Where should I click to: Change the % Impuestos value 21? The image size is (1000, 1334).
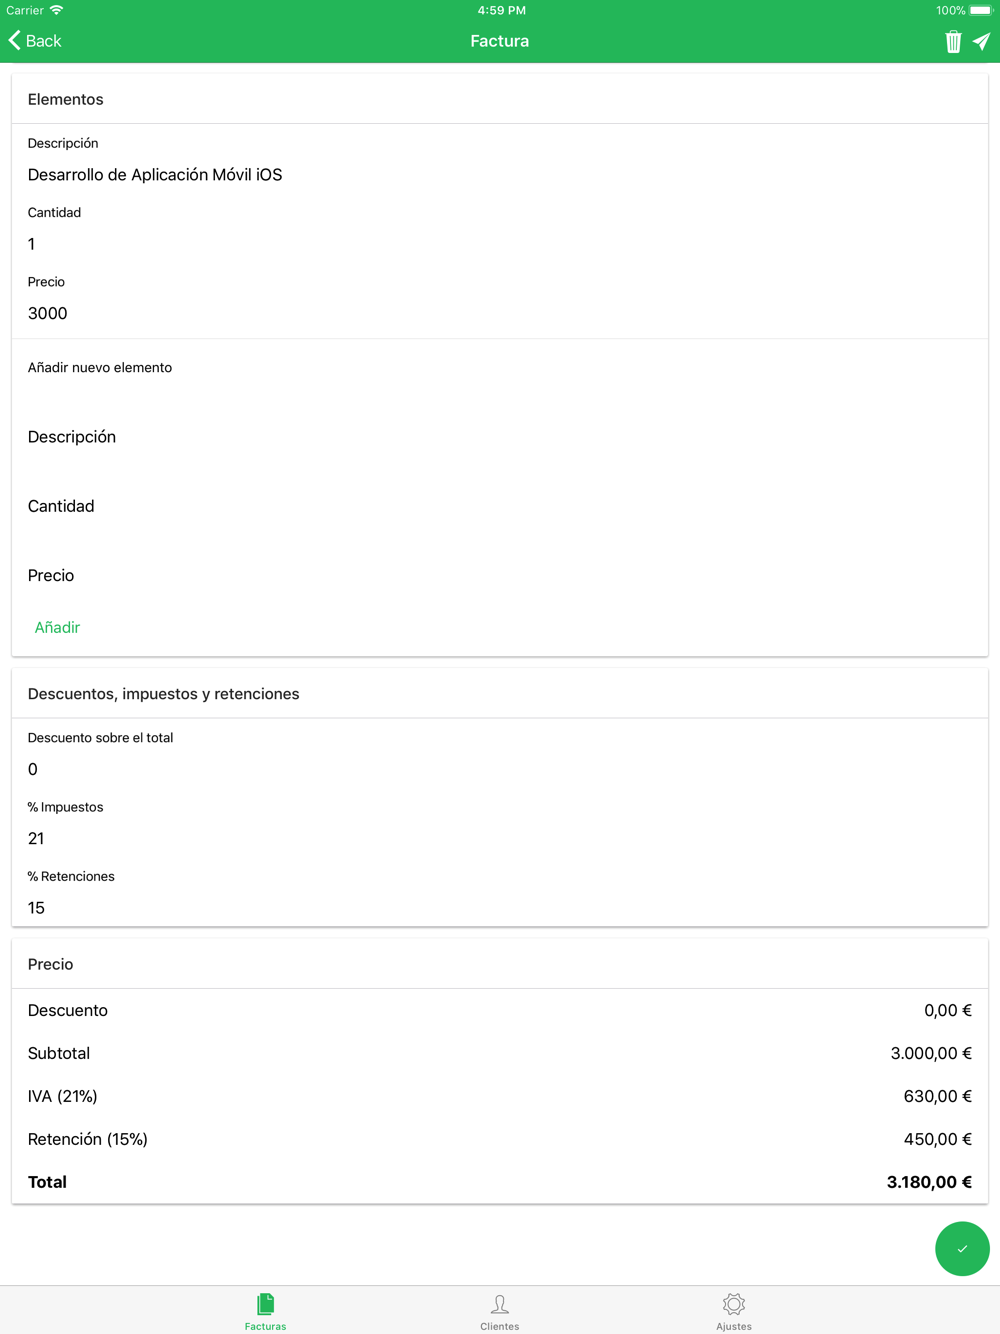(500, 838)
